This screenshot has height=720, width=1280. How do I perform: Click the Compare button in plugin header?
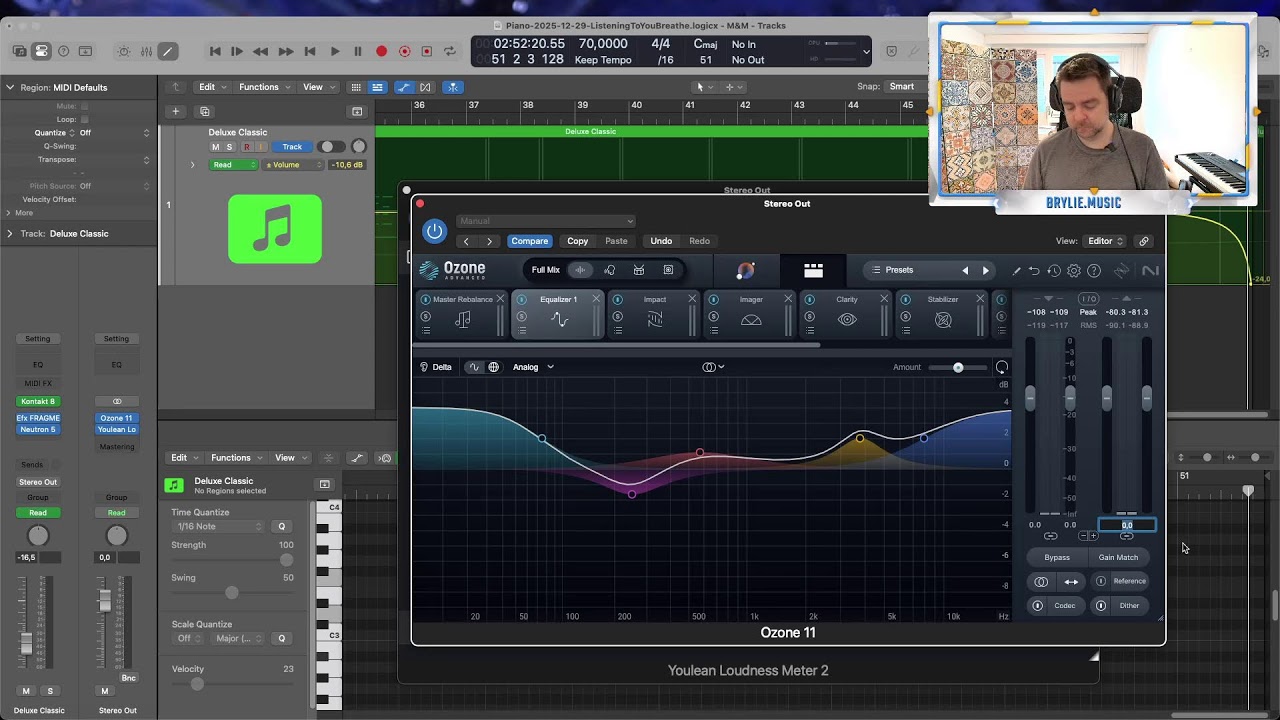point(529,241)
